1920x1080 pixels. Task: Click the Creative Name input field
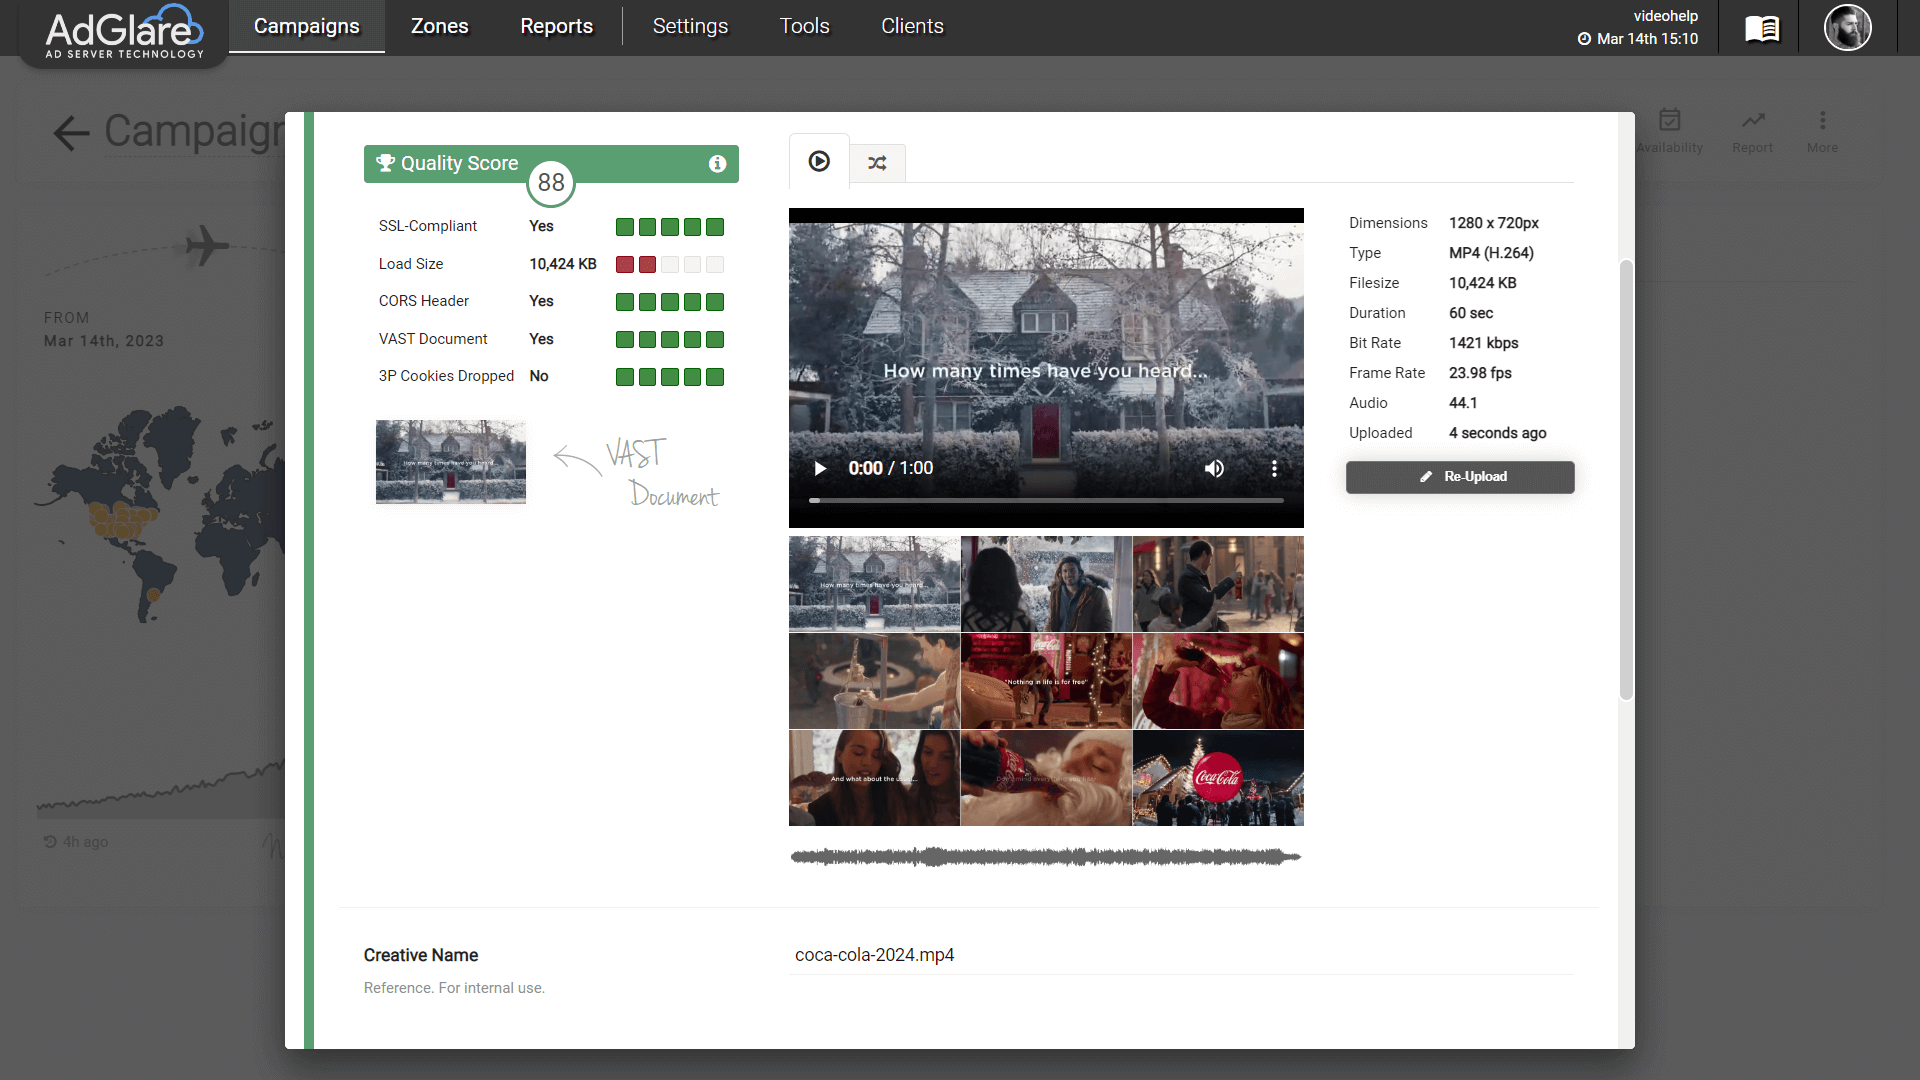(1181, 955)
